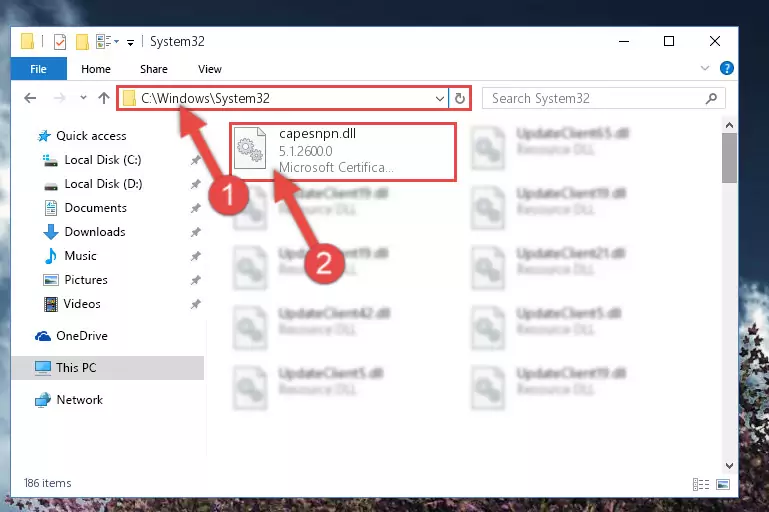Viewport: 769px width, 512px height.
Task: Maximize the System32 window
Action: 669,42
